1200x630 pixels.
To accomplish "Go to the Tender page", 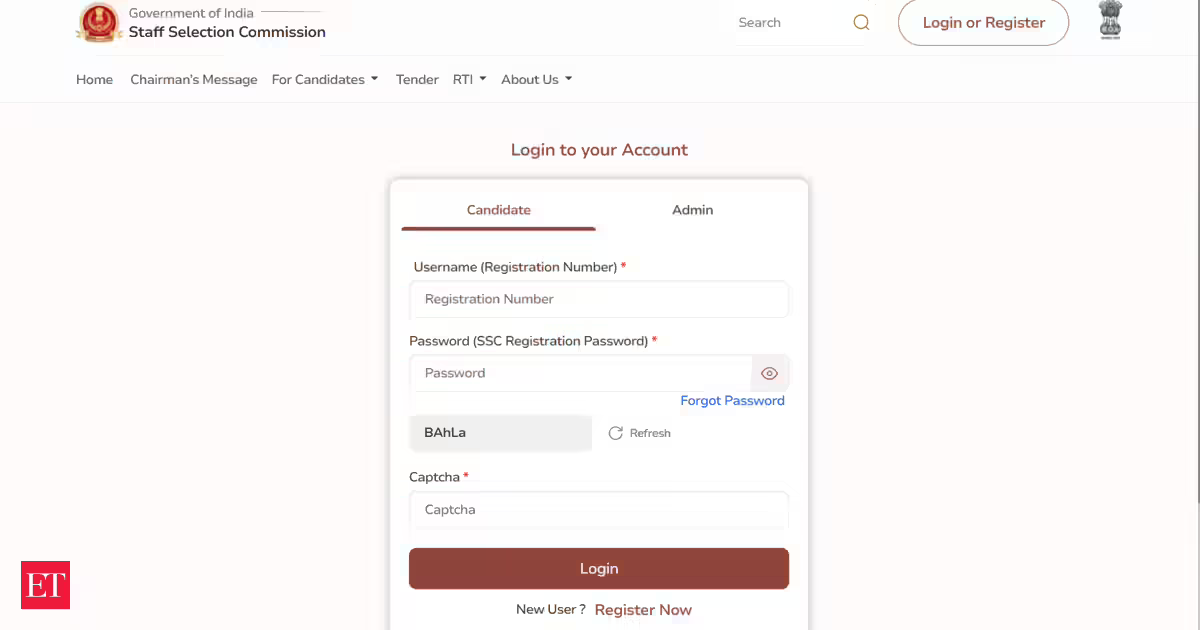I will (x=417, y=80).
